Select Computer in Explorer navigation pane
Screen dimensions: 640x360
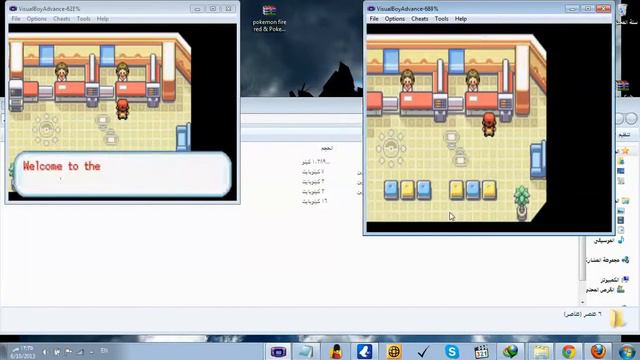[x=615, y=280]
